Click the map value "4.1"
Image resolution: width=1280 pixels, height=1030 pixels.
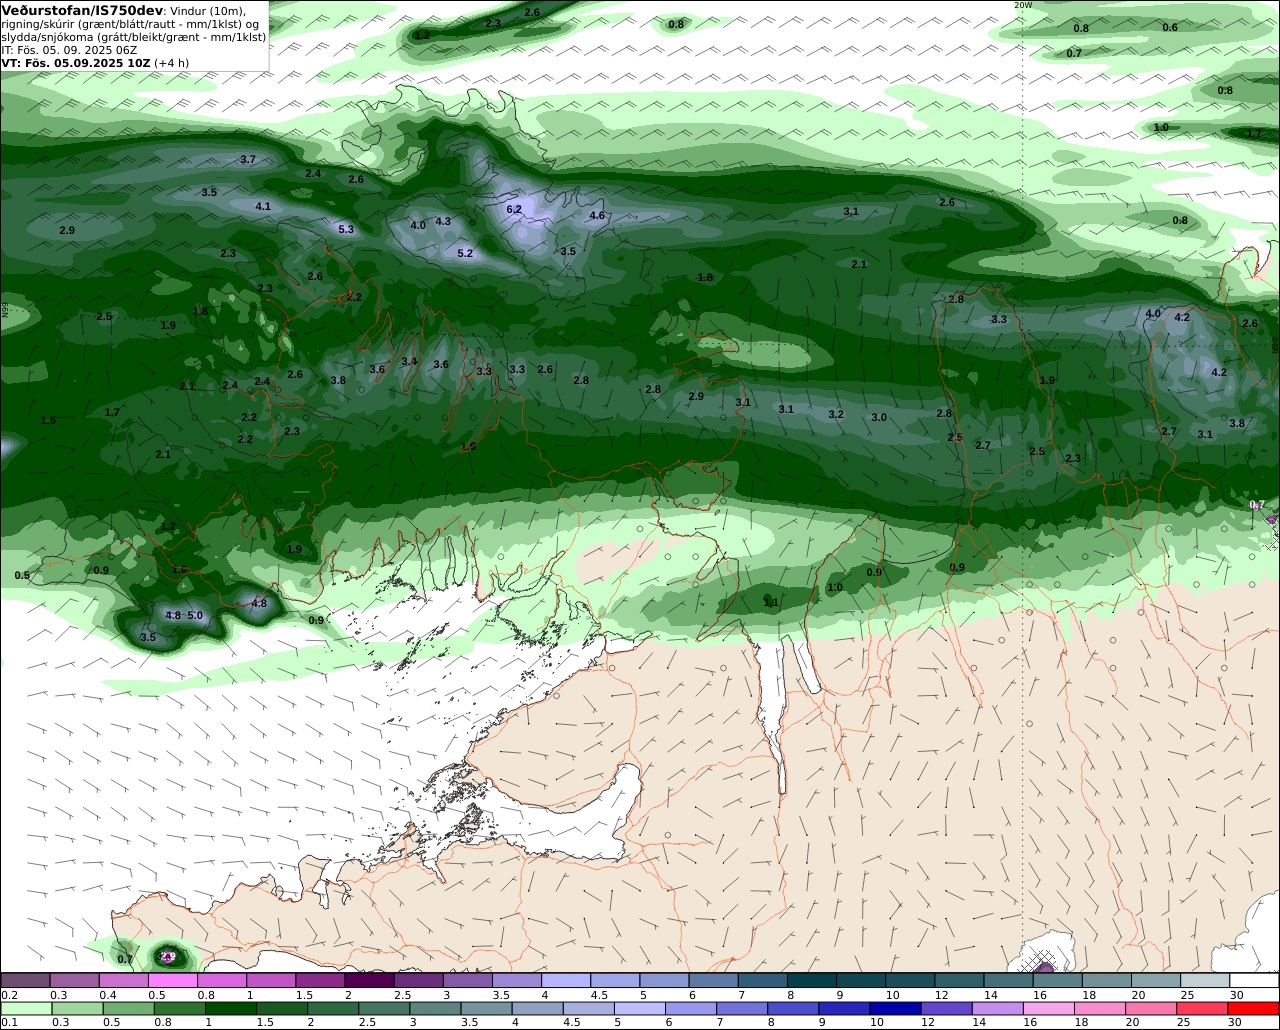pos(263,206)
